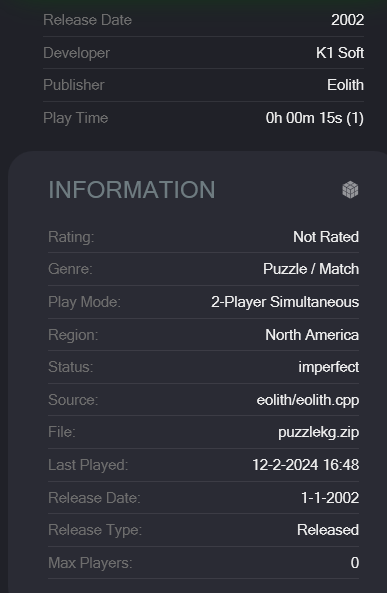Click the Max Players value 0
The height and width of the screenshot is (593, 387).
point(354,563)
